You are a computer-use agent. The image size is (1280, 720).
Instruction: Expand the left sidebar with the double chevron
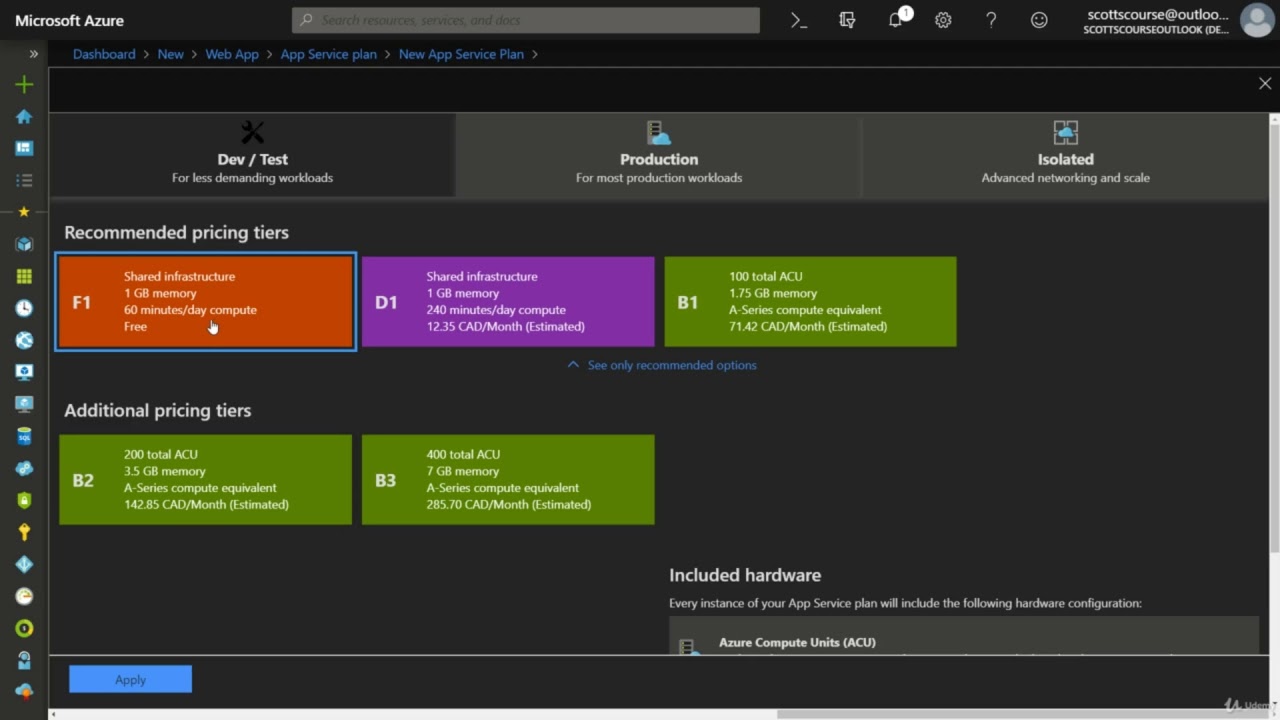pyautogui.click(x=34, y=54)
